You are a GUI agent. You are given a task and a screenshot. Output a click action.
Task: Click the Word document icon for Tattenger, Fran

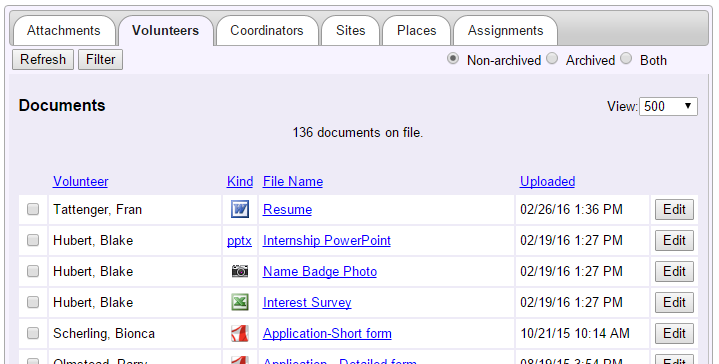[240, 210]
